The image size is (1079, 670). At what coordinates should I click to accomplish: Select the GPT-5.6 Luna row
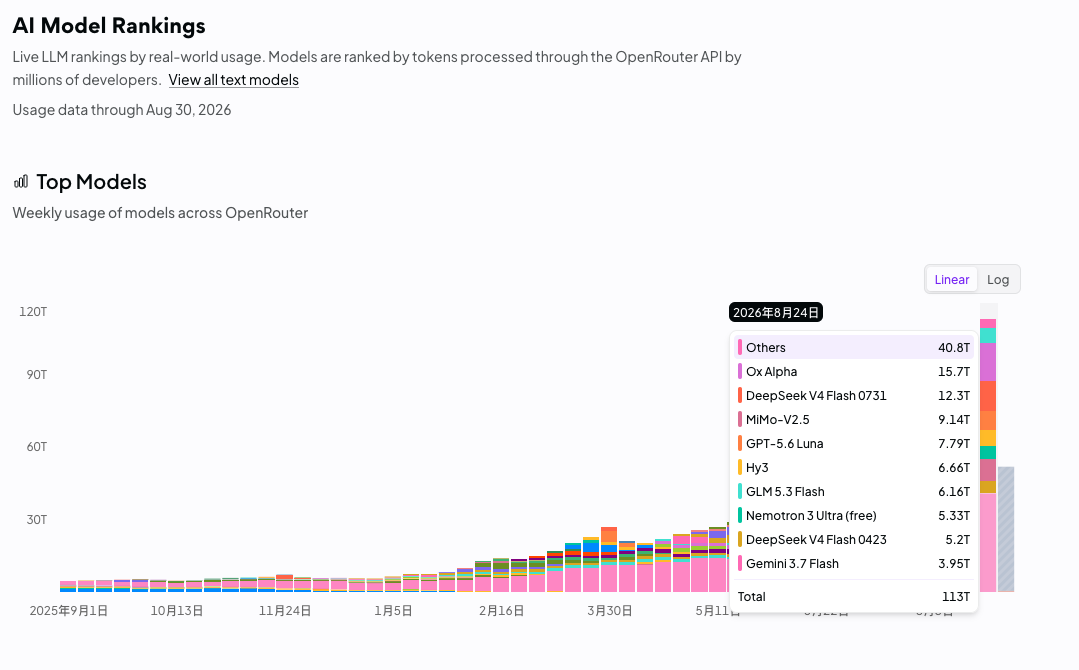coord(853,444)
